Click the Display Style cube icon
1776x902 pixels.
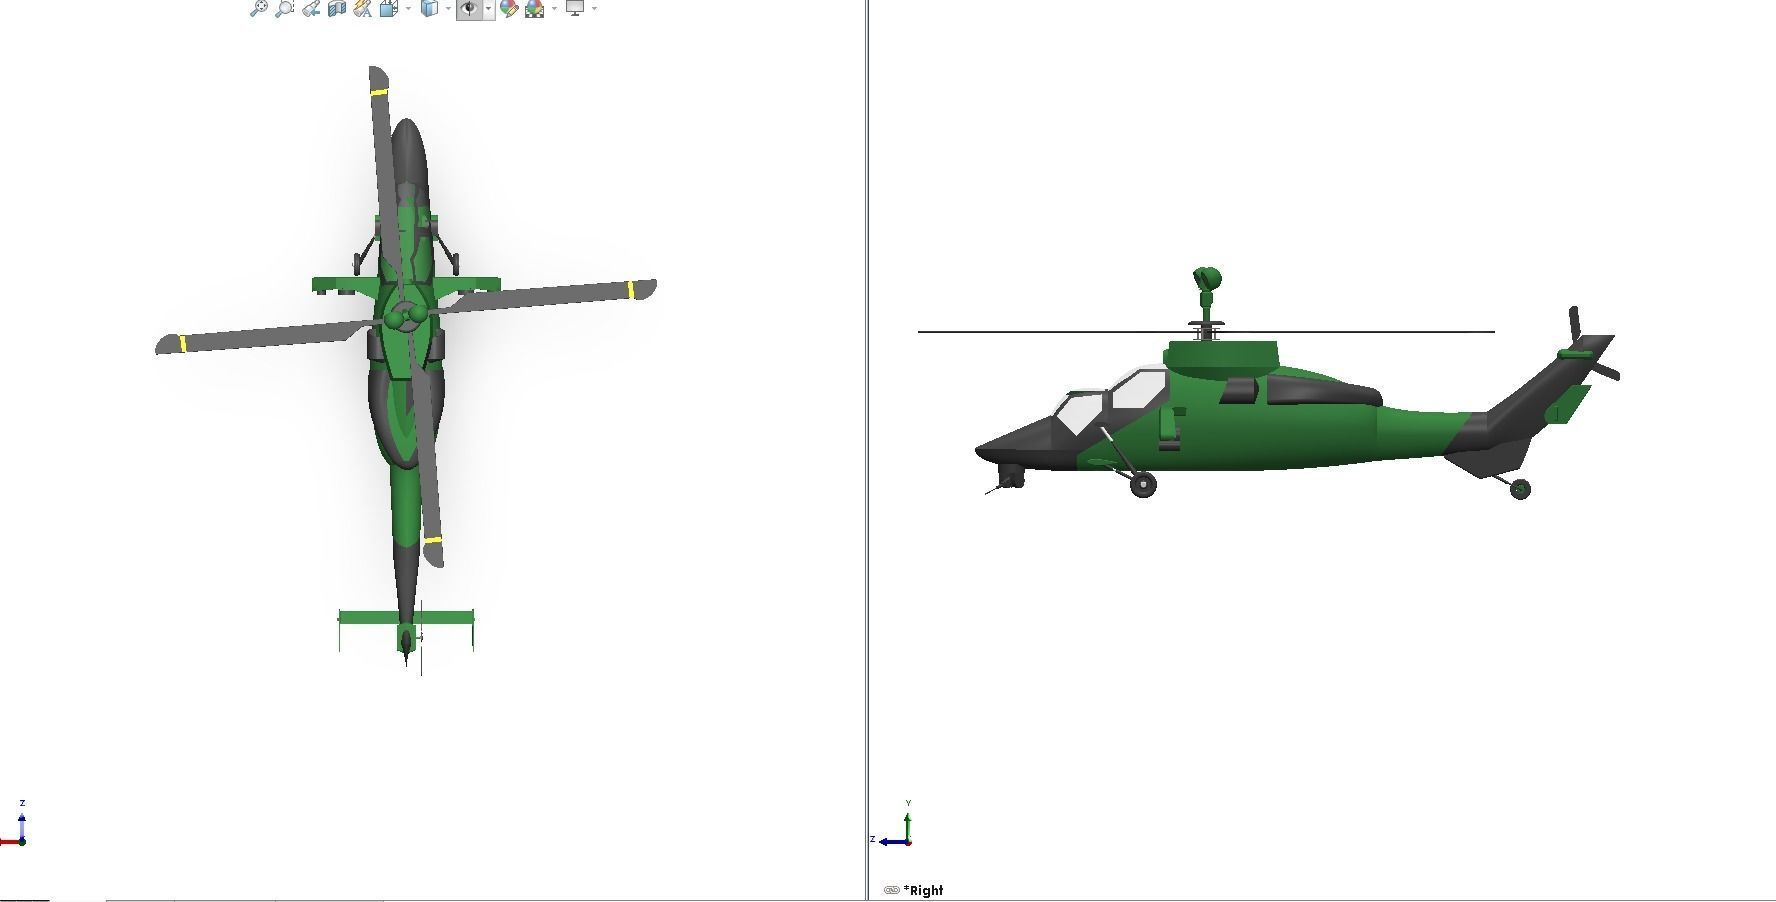pos(429,8)
